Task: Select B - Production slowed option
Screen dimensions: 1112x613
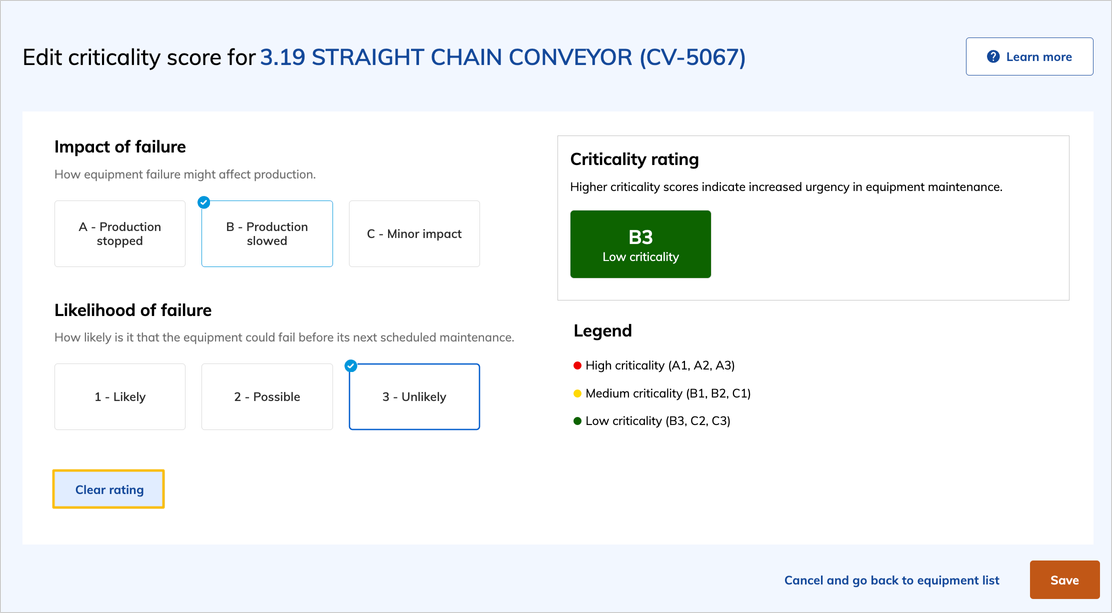Action: pos(267,234)
